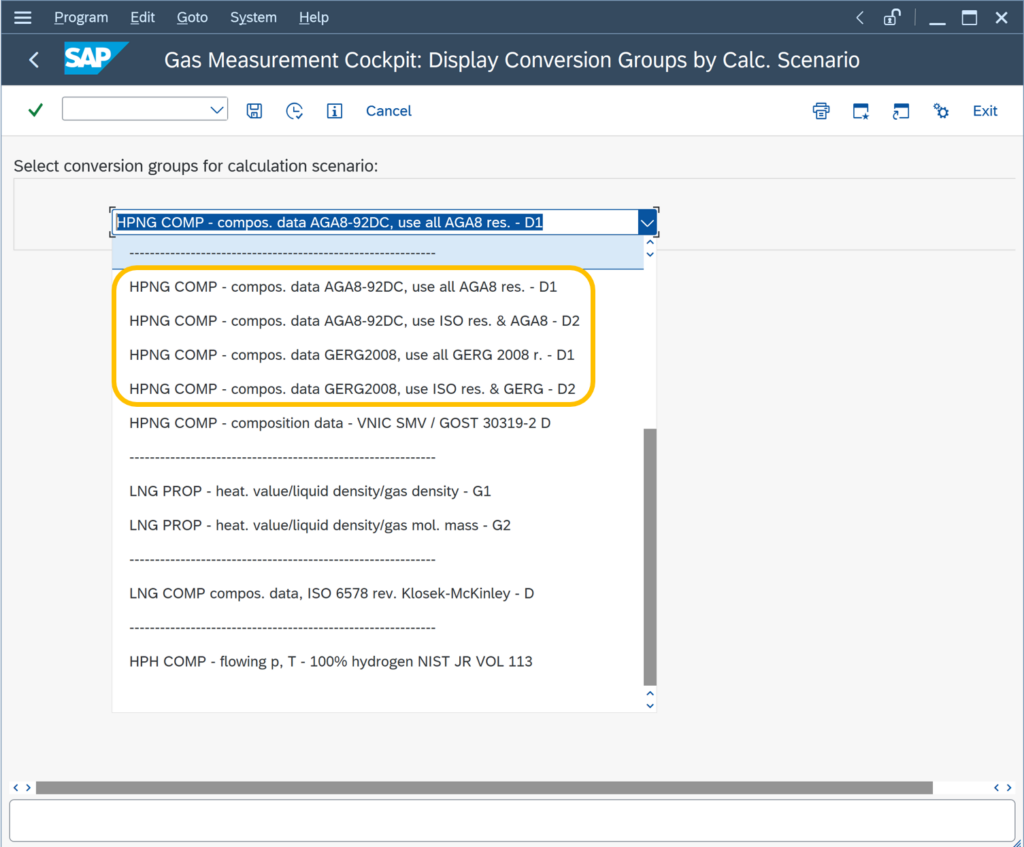The image size is (1024, 847).
Task: Open the Goto menu
Action: pos(192,18)
